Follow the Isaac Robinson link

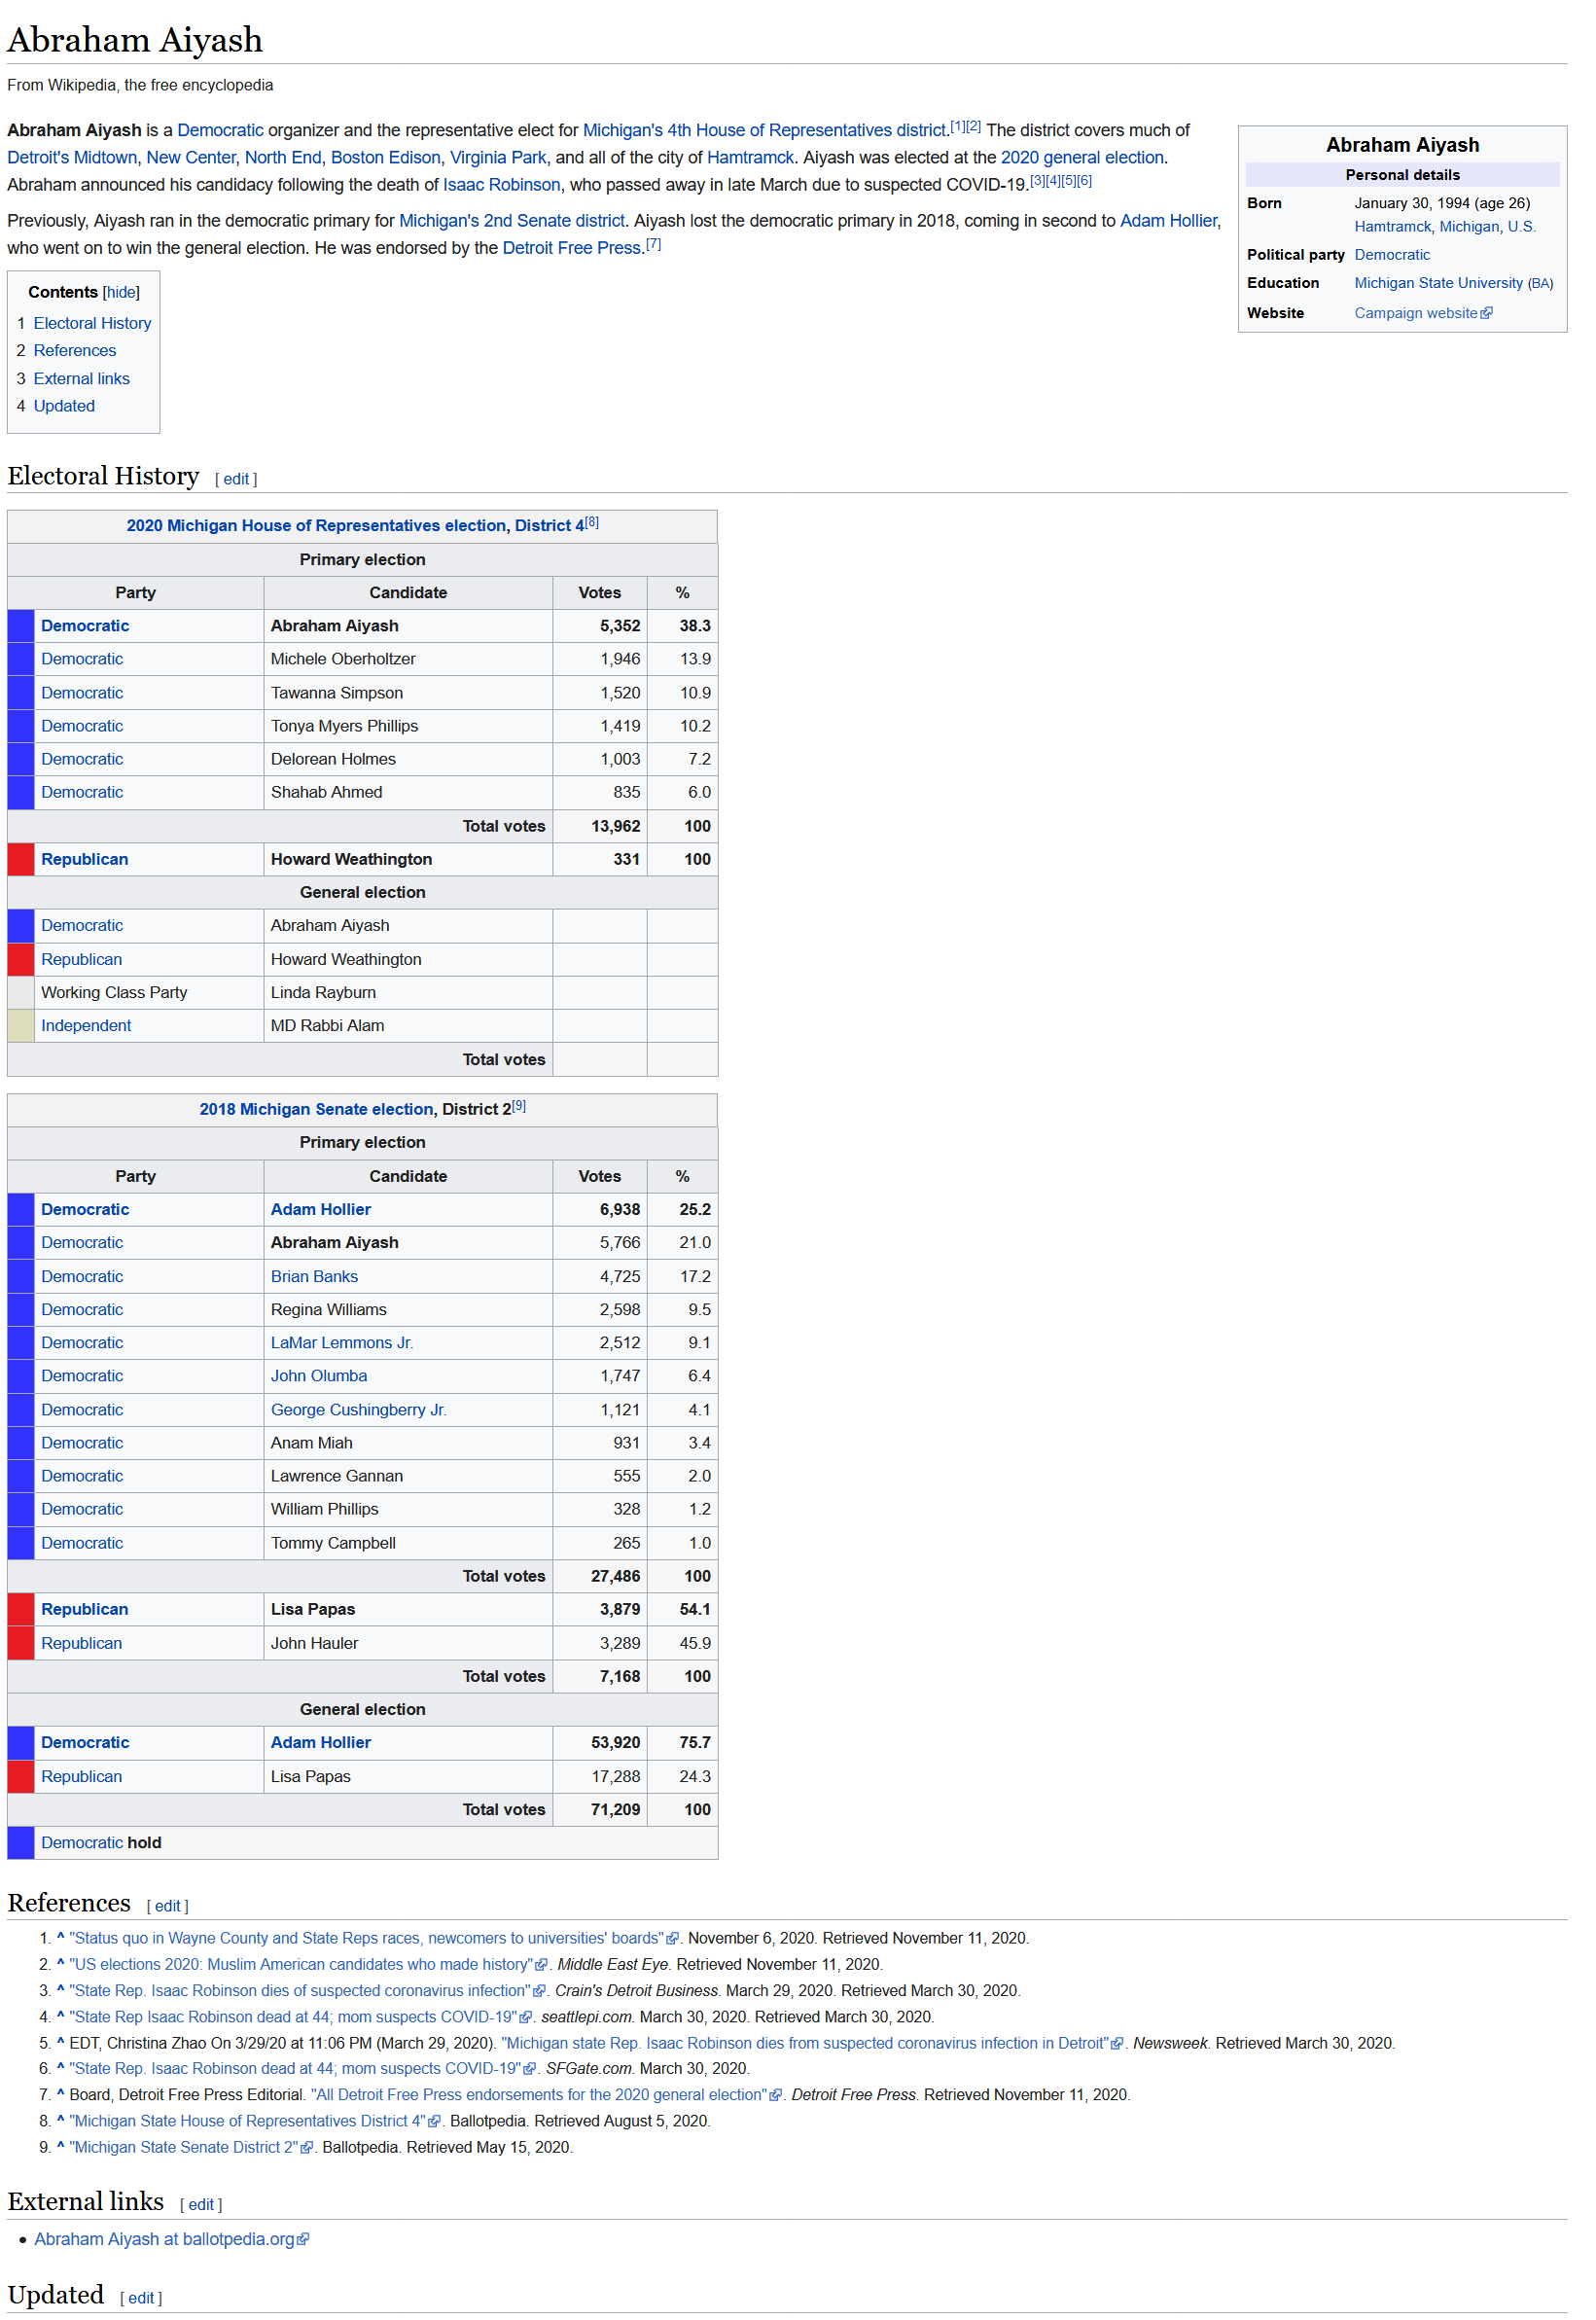click(x=503, y=186)
